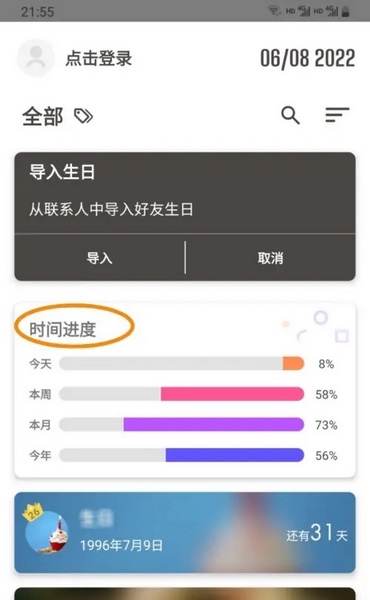Tap the 取消 button
The width and height of the screenshot is (370, 600).
[271, 258]
